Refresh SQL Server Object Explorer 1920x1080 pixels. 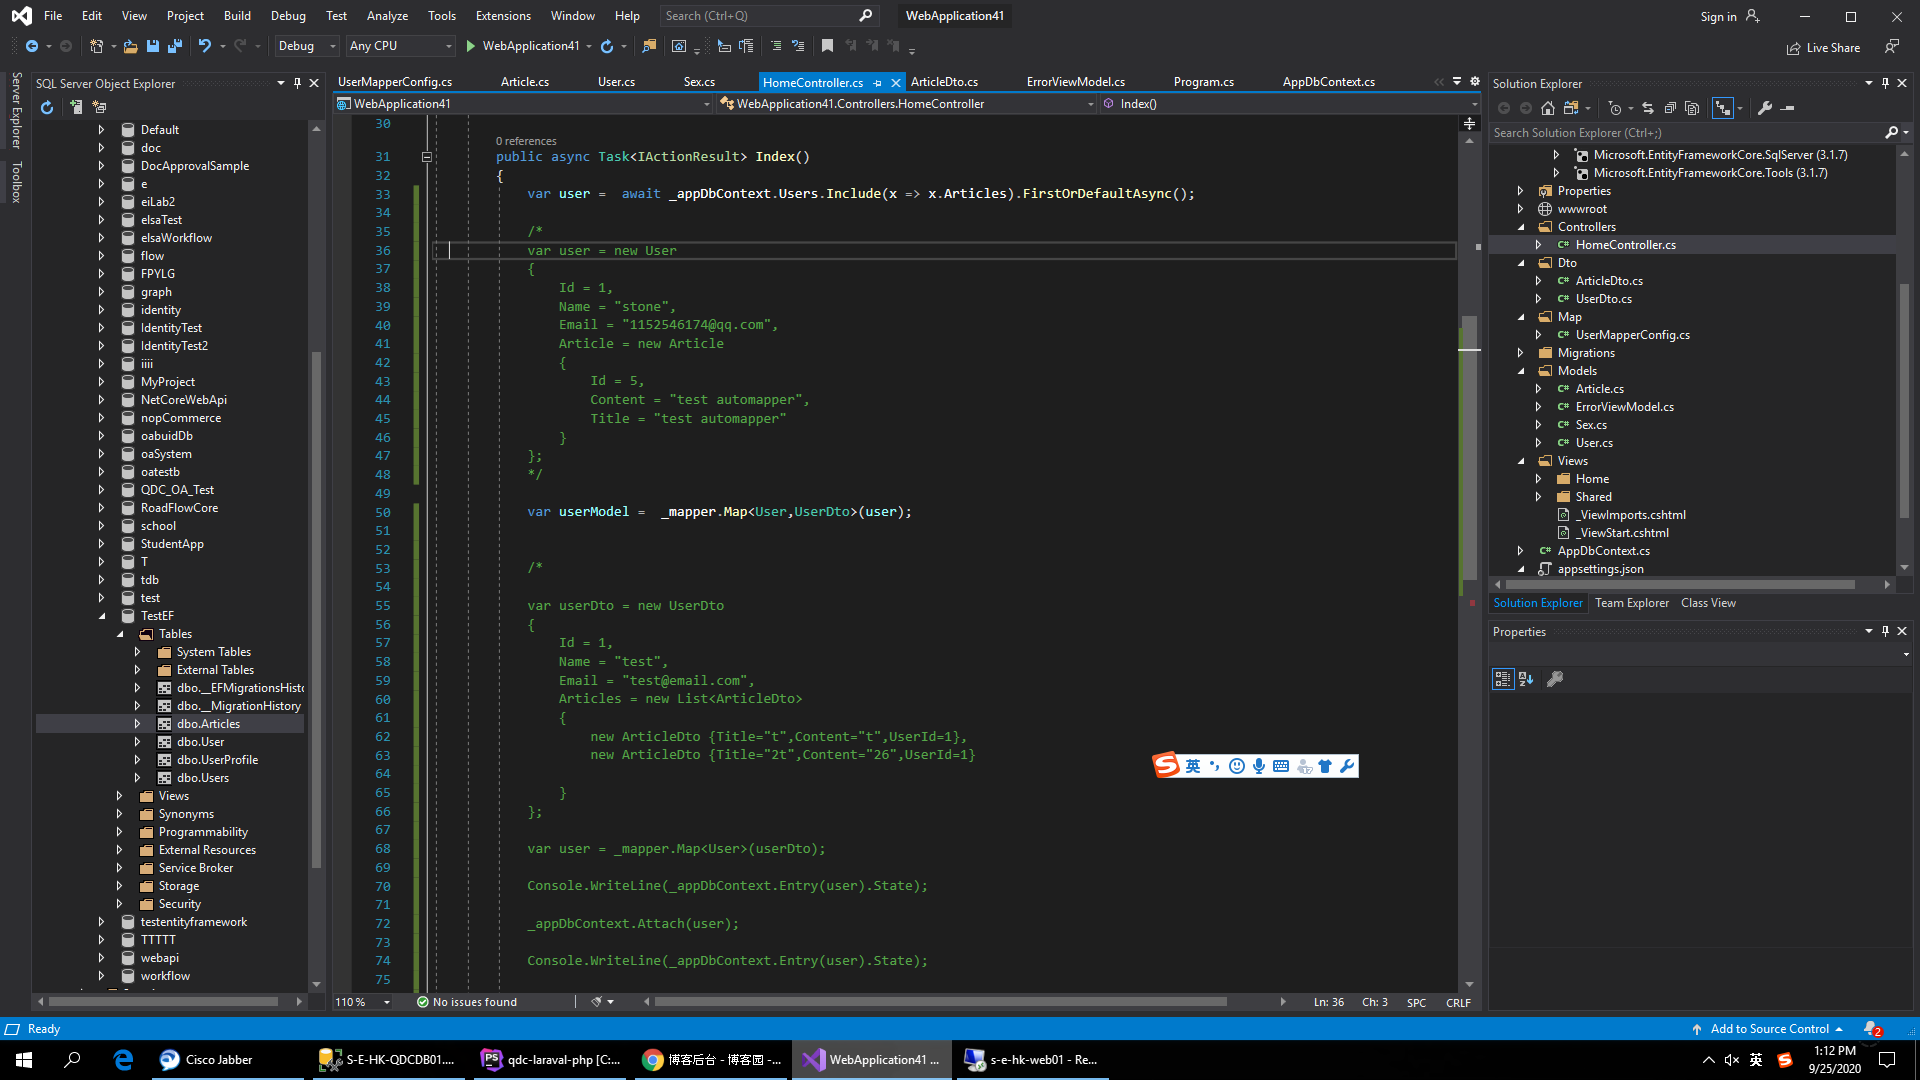(x=47, y=107)
